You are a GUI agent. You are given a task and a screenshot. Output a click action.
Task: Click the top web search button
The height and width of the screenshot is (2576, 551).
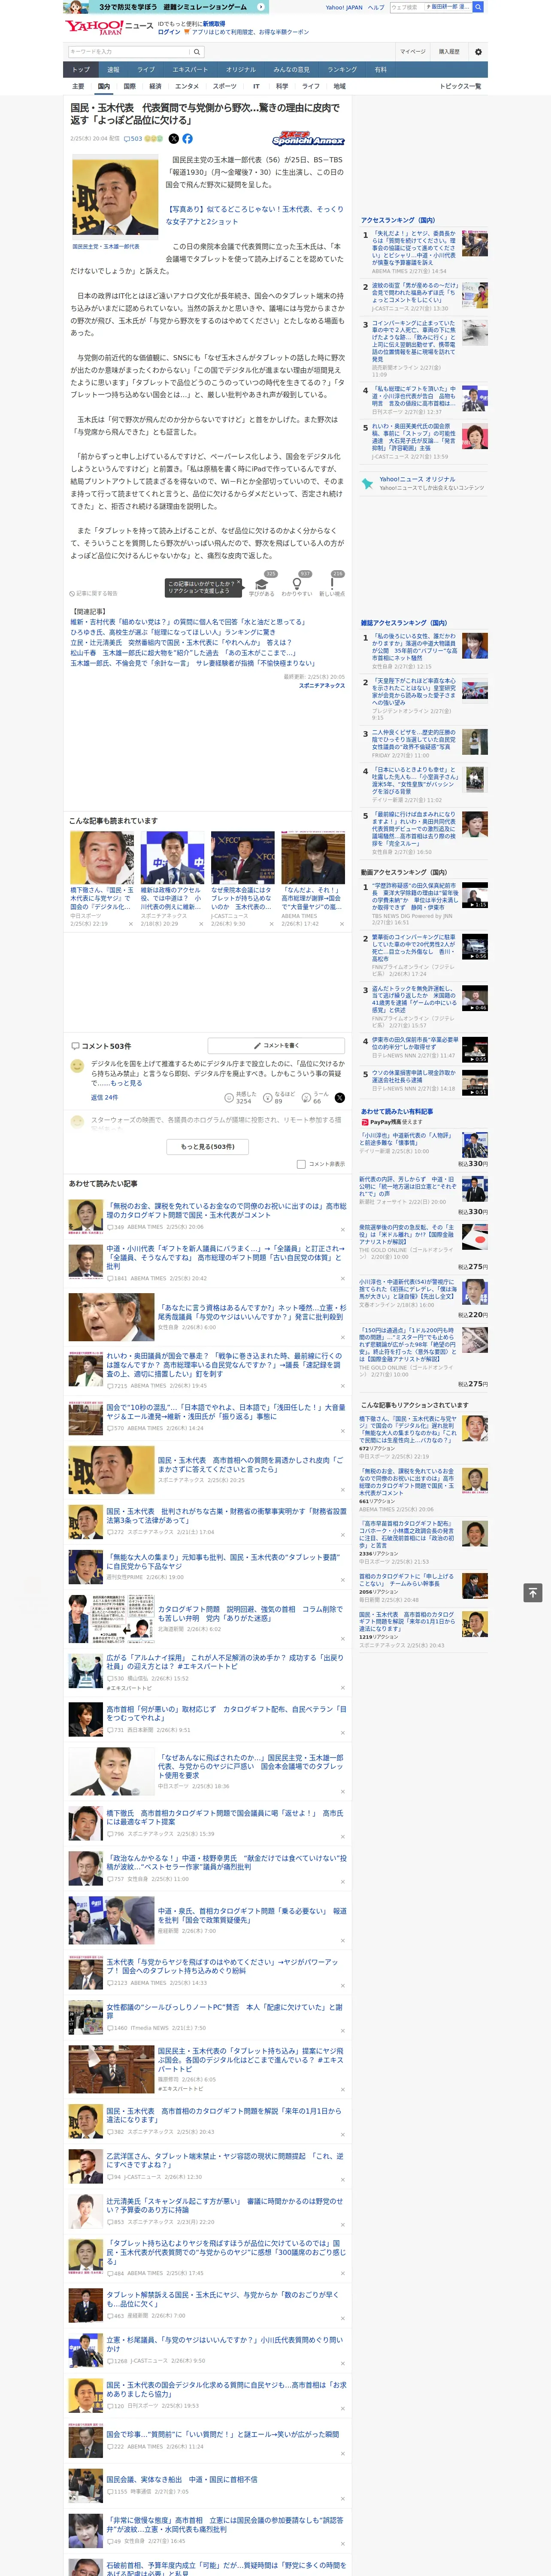(478, 7)
